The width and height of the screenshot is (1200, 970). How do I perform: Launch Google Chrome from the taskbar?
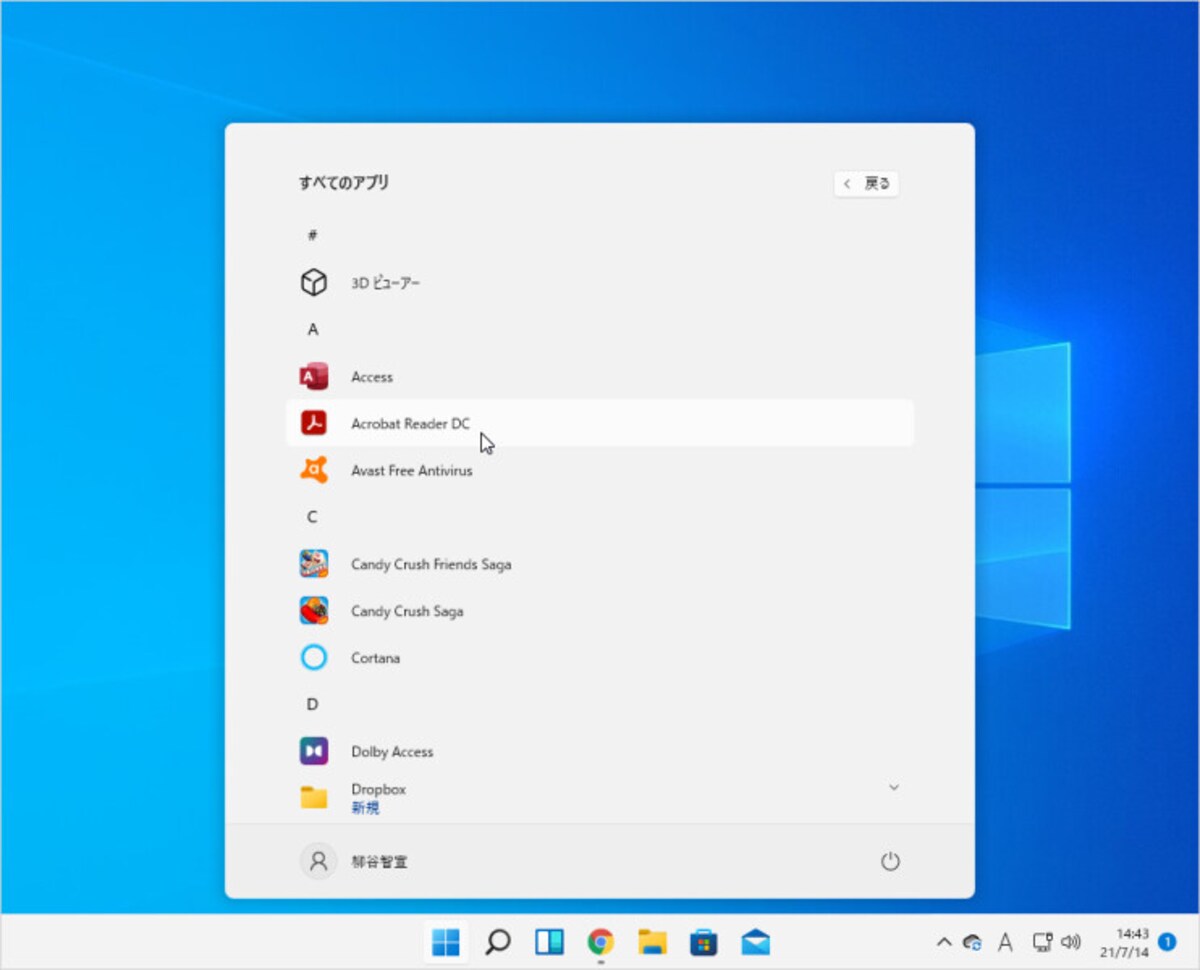(600, 942)
